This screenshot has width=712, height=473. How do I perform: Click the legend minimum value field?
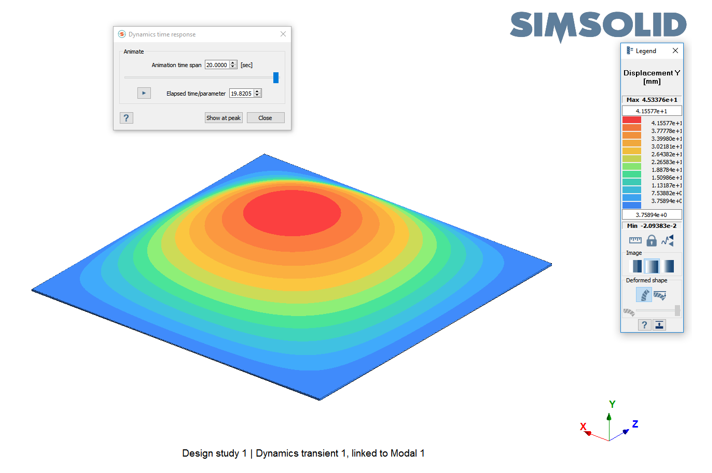coord(651,214)
